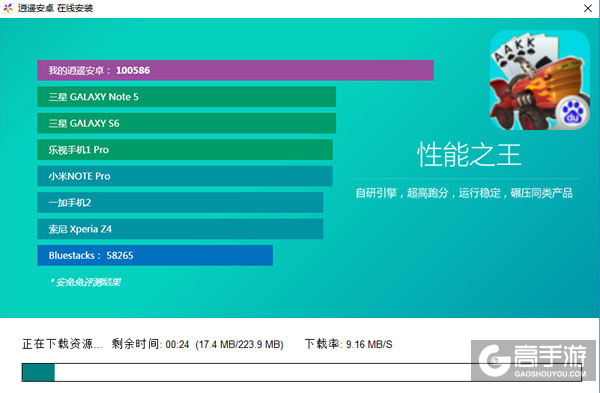Select the 三星 GALAXY Note 5 bar
The width and height of the screenshot is (600, 393).
[186, 97]
